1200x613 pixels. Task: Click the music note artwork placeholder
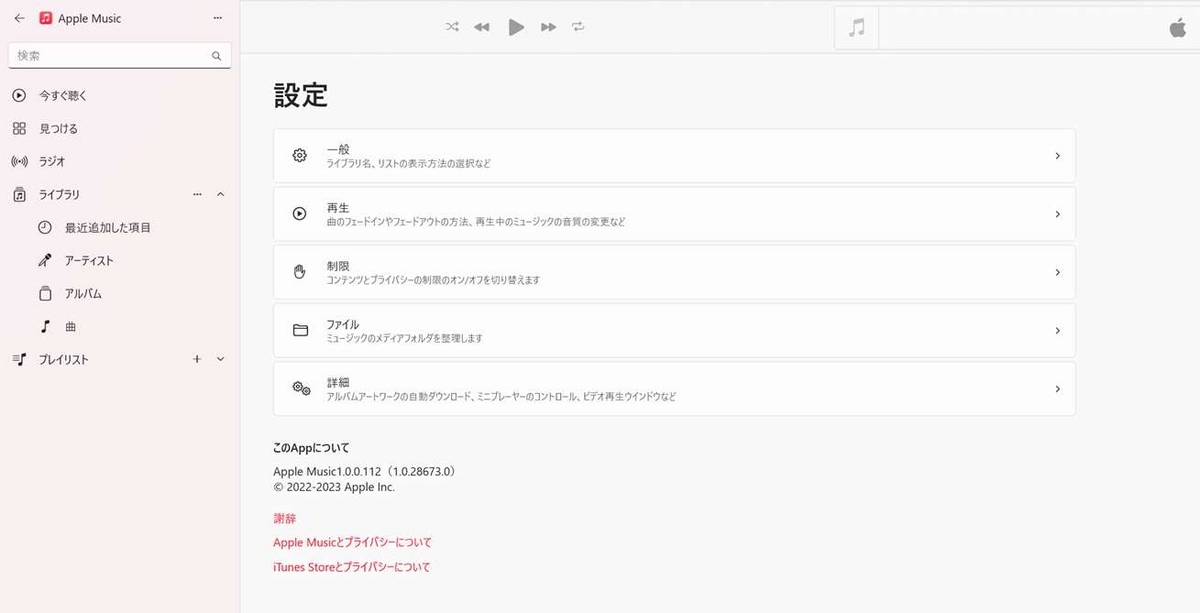pyautogui.click(x=857, y=28)
